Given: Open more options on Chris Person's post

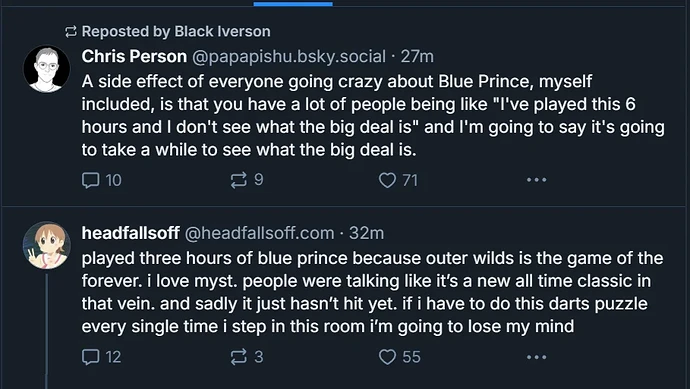Looking at the screenshot, I should [536, 180].
